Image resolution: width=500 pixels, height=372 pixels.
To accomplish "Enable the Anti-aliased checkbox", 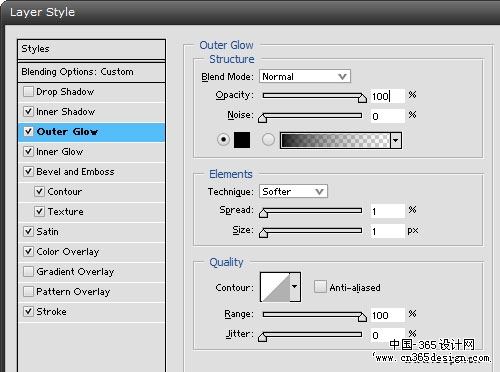I will [x=320, y=287].
